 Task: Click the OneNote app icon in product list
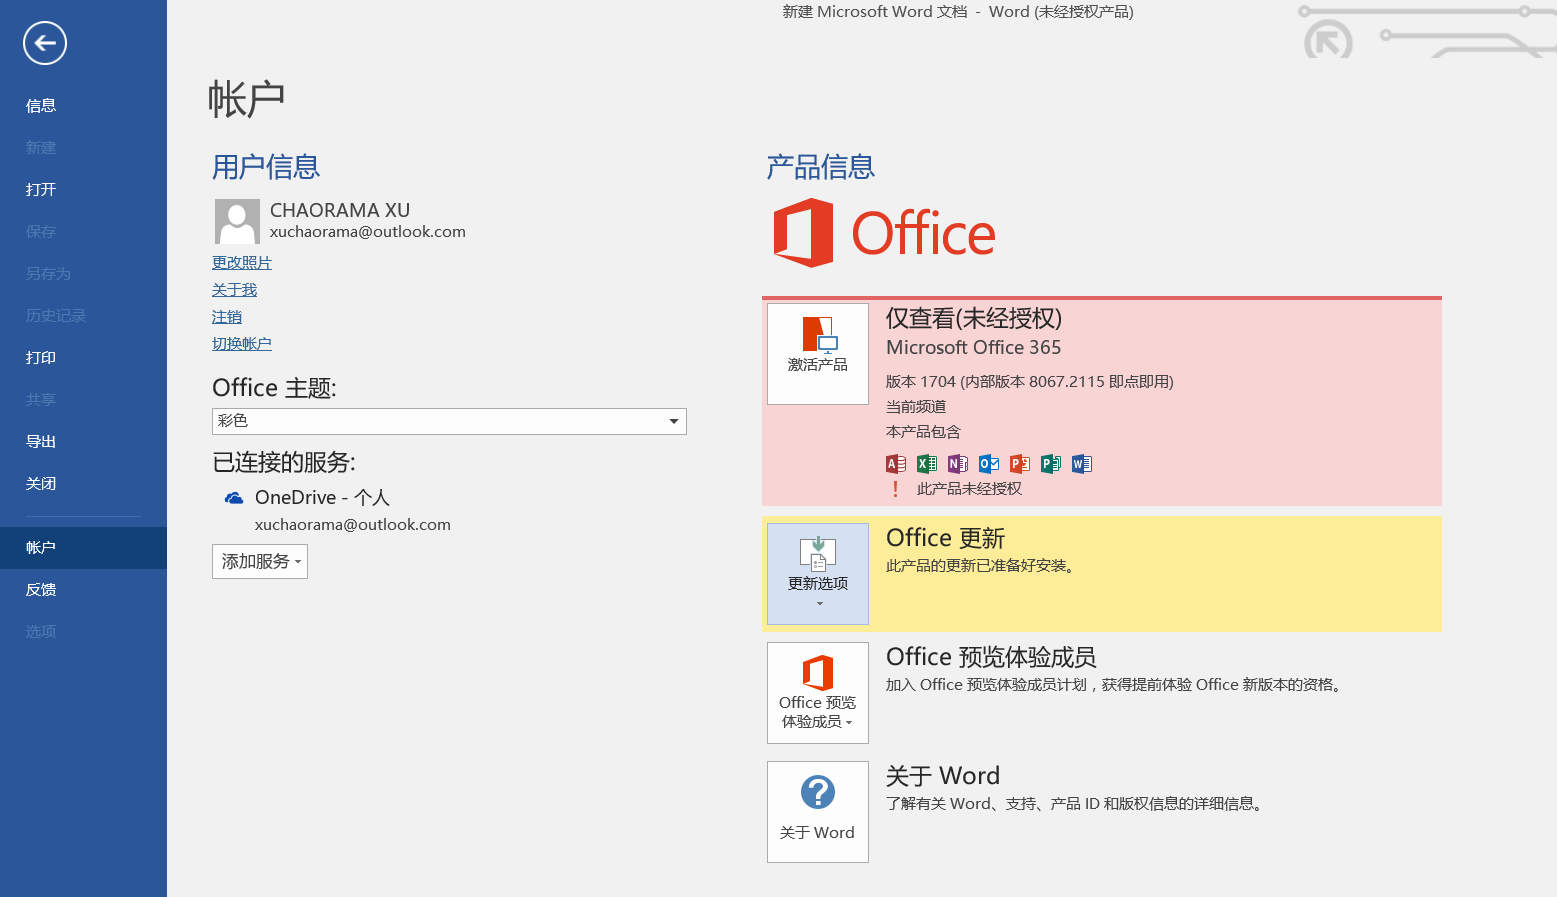tap(958, 464)
